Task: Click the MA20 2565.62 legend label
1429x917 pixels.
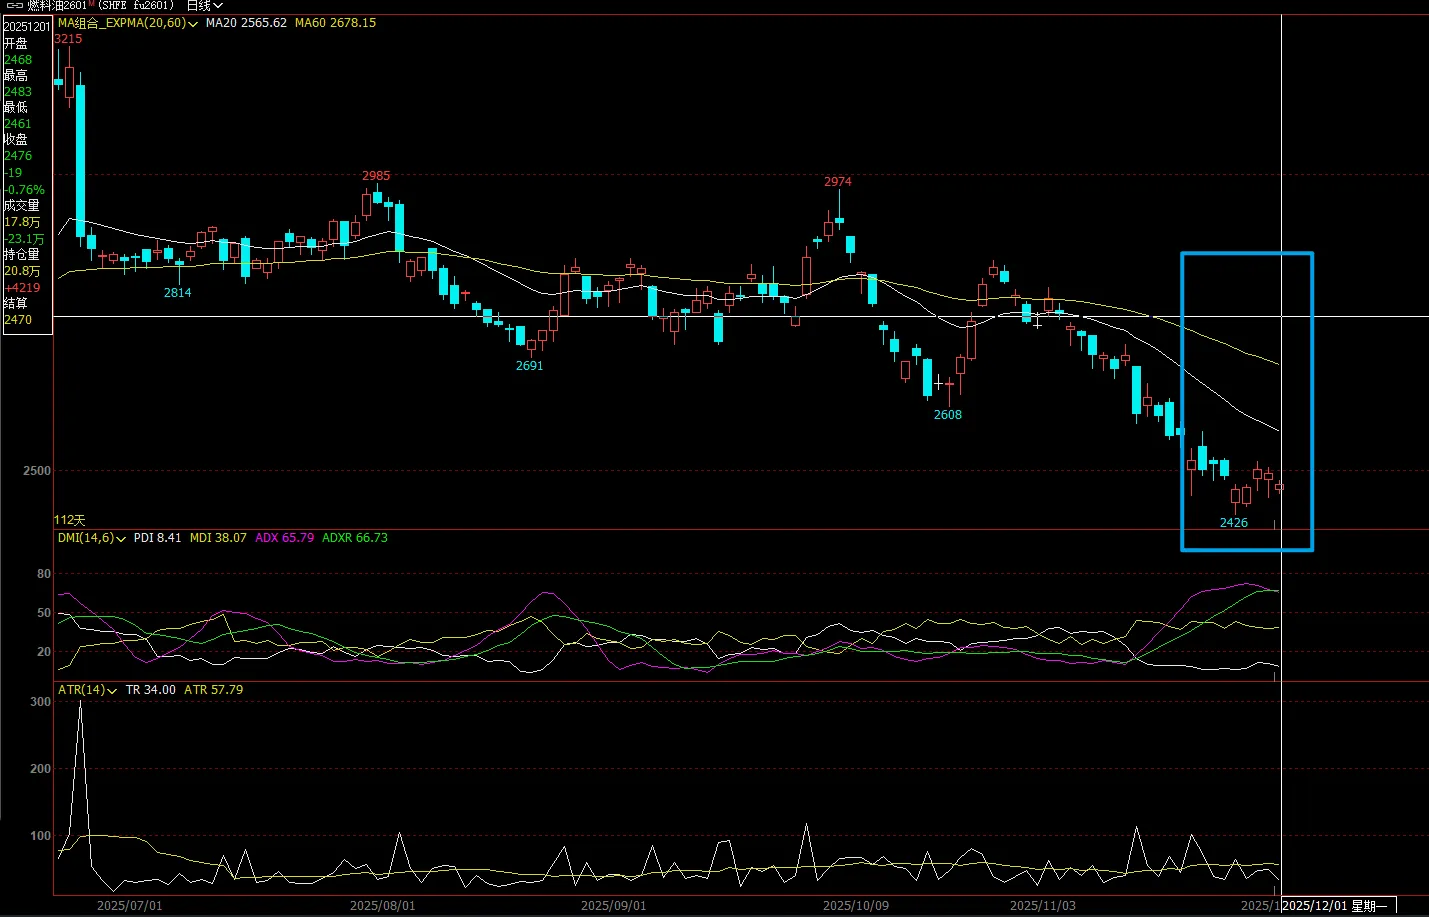Action: click(x=246, y=23)
